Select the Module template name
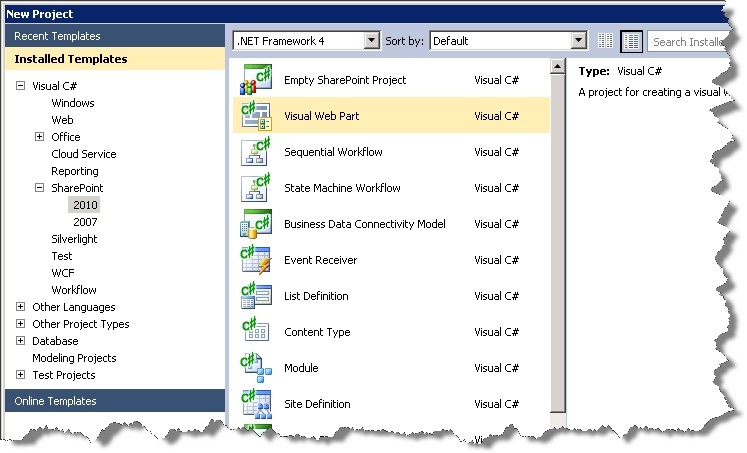The width and height of the screenshot is (747, 453). [301, 368]
